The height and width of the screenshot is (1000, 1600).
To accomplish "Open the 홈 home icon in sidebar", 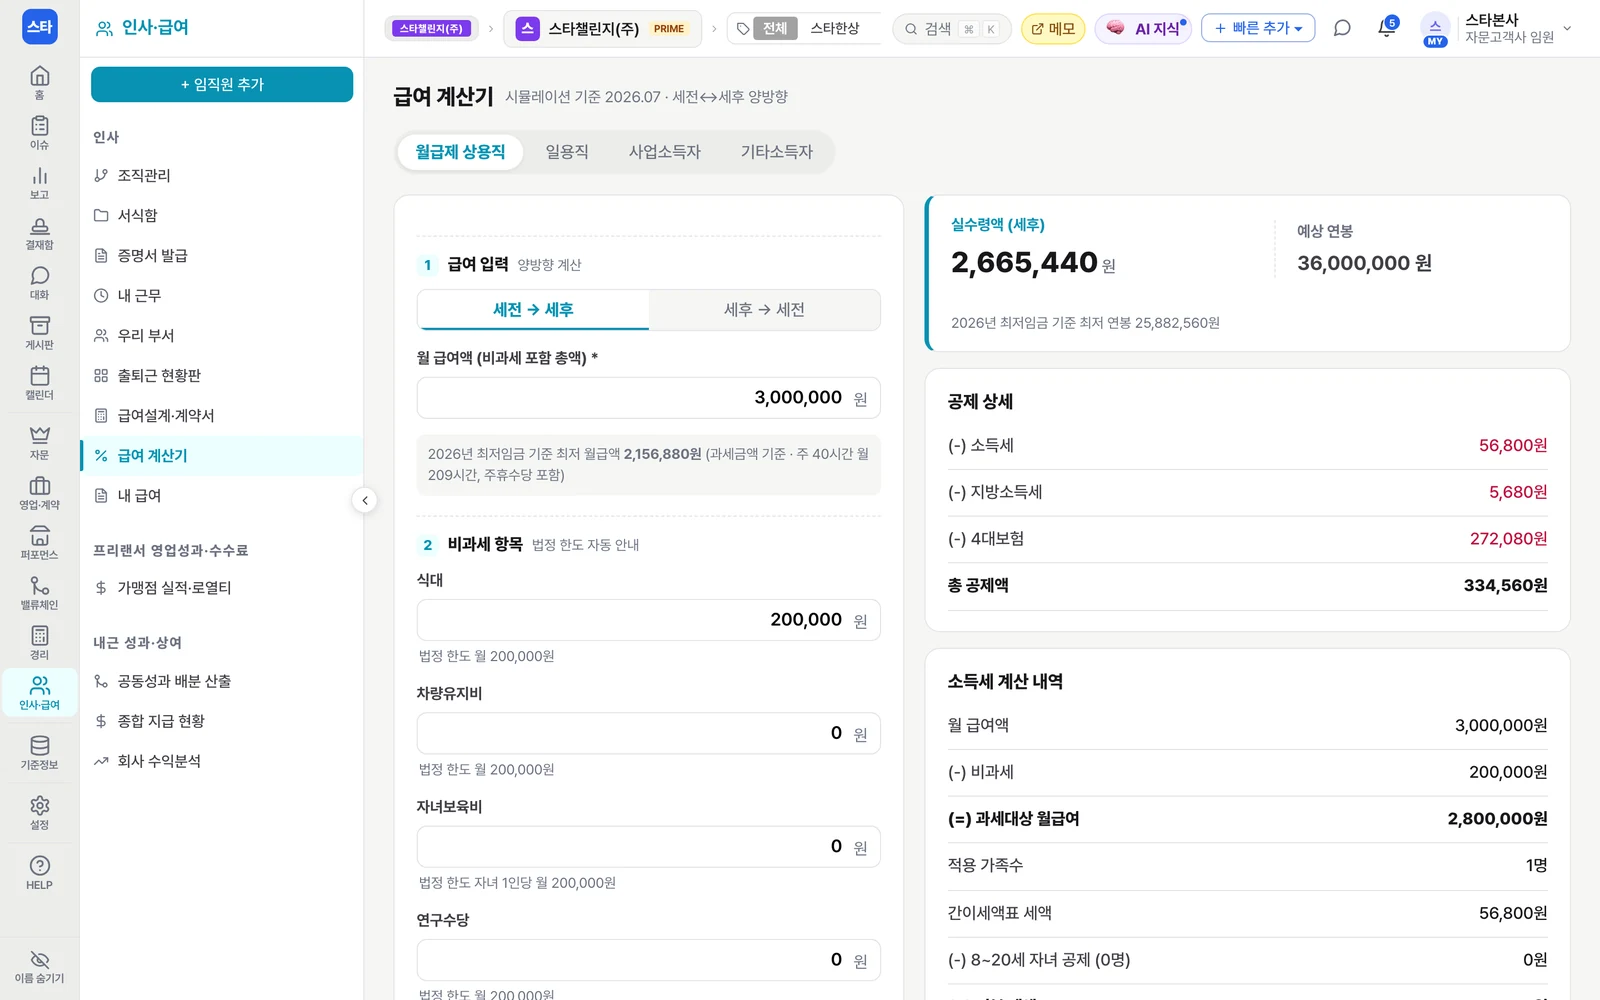I will 39,82.
